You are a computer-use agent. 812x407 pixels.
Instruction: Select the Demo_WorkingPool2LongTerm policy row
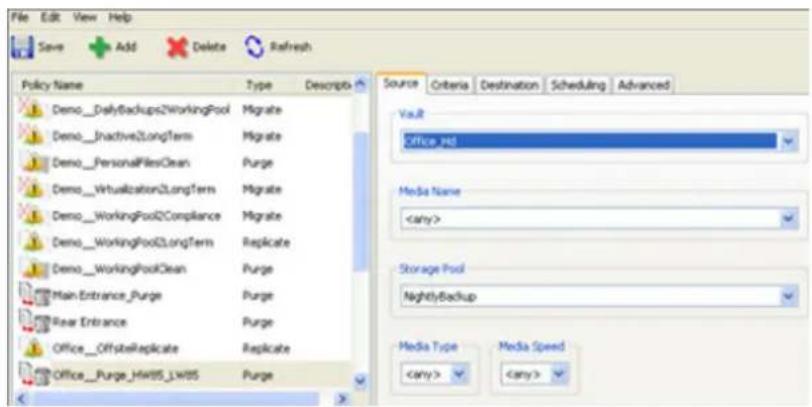click(x=184, y=242)
